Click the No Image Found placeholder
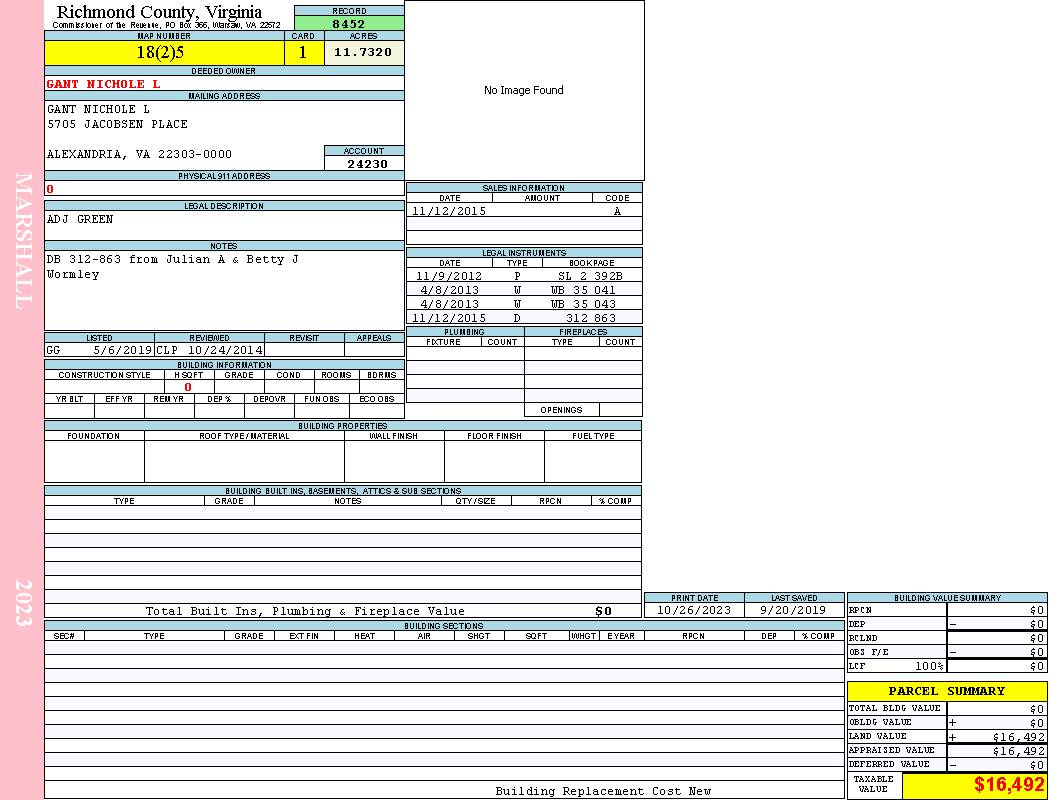Viewport: 1050px width, 800px height. pyautogui.click(x=524, y=90)
